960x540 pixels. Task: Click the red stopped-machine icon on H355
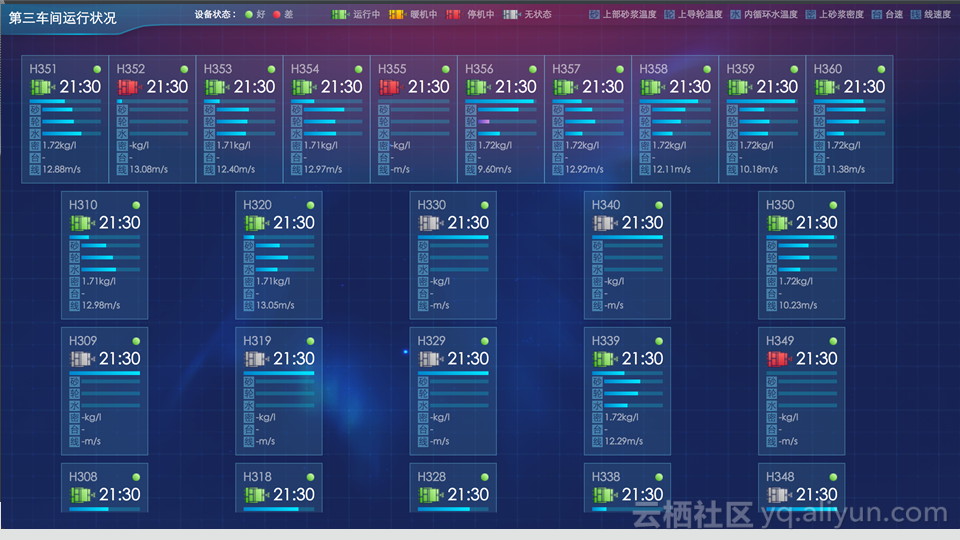tap(390, 88)
